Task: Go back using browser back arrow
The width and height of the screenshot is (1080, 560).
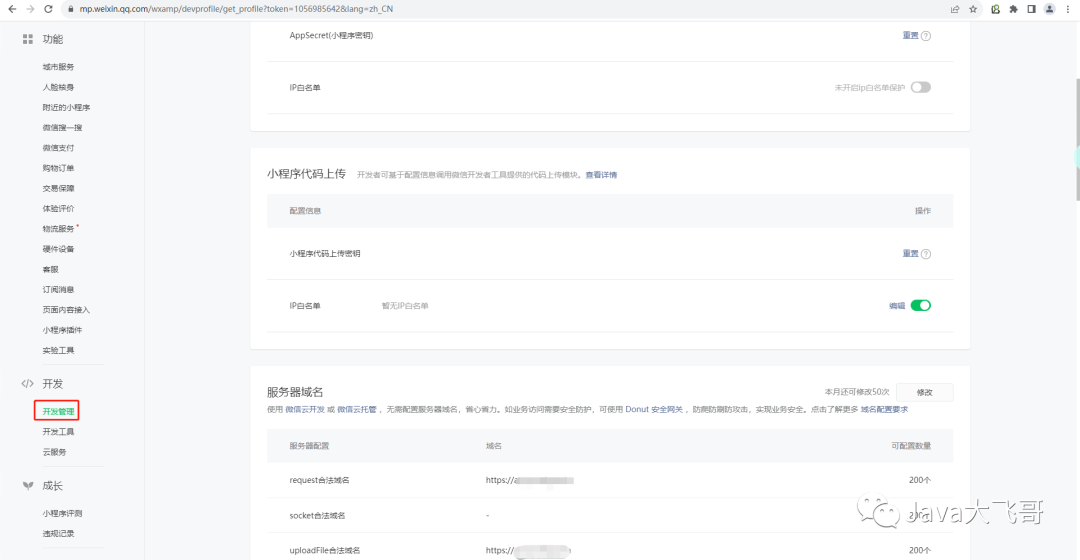Action: 12,9
